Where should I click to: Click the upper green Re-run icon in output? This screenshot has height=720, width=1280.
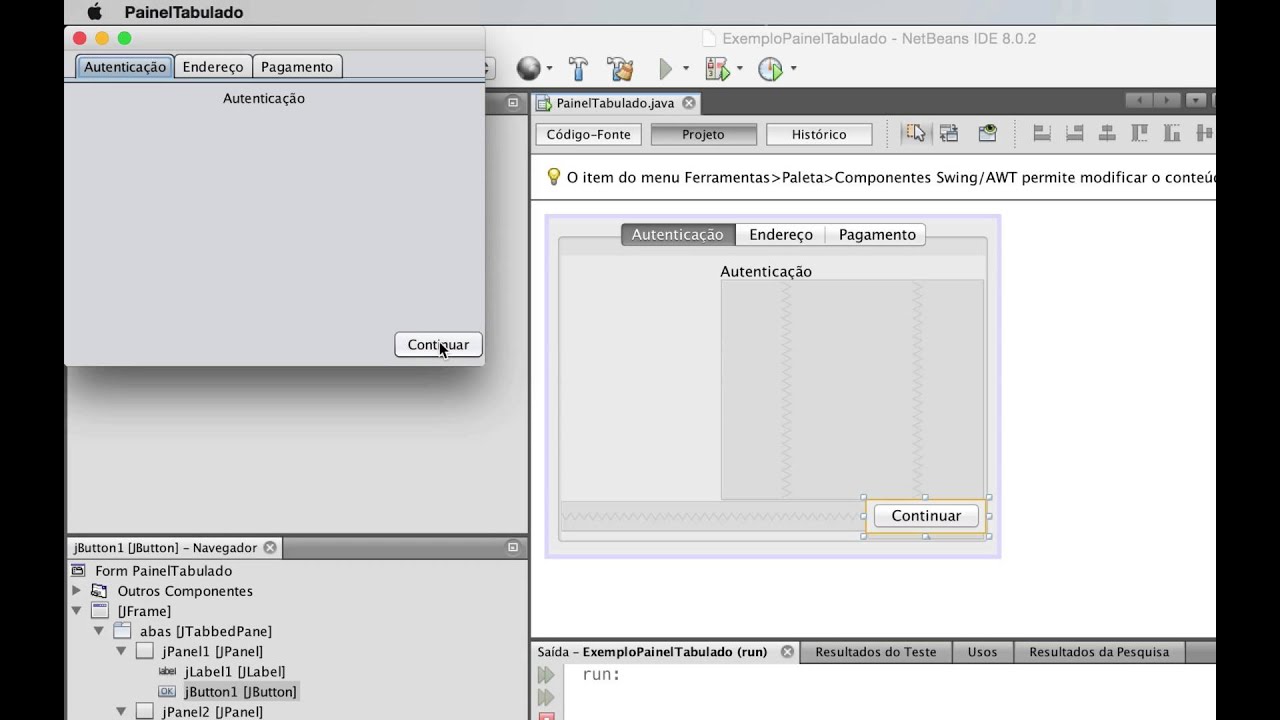tap(546, 676)
